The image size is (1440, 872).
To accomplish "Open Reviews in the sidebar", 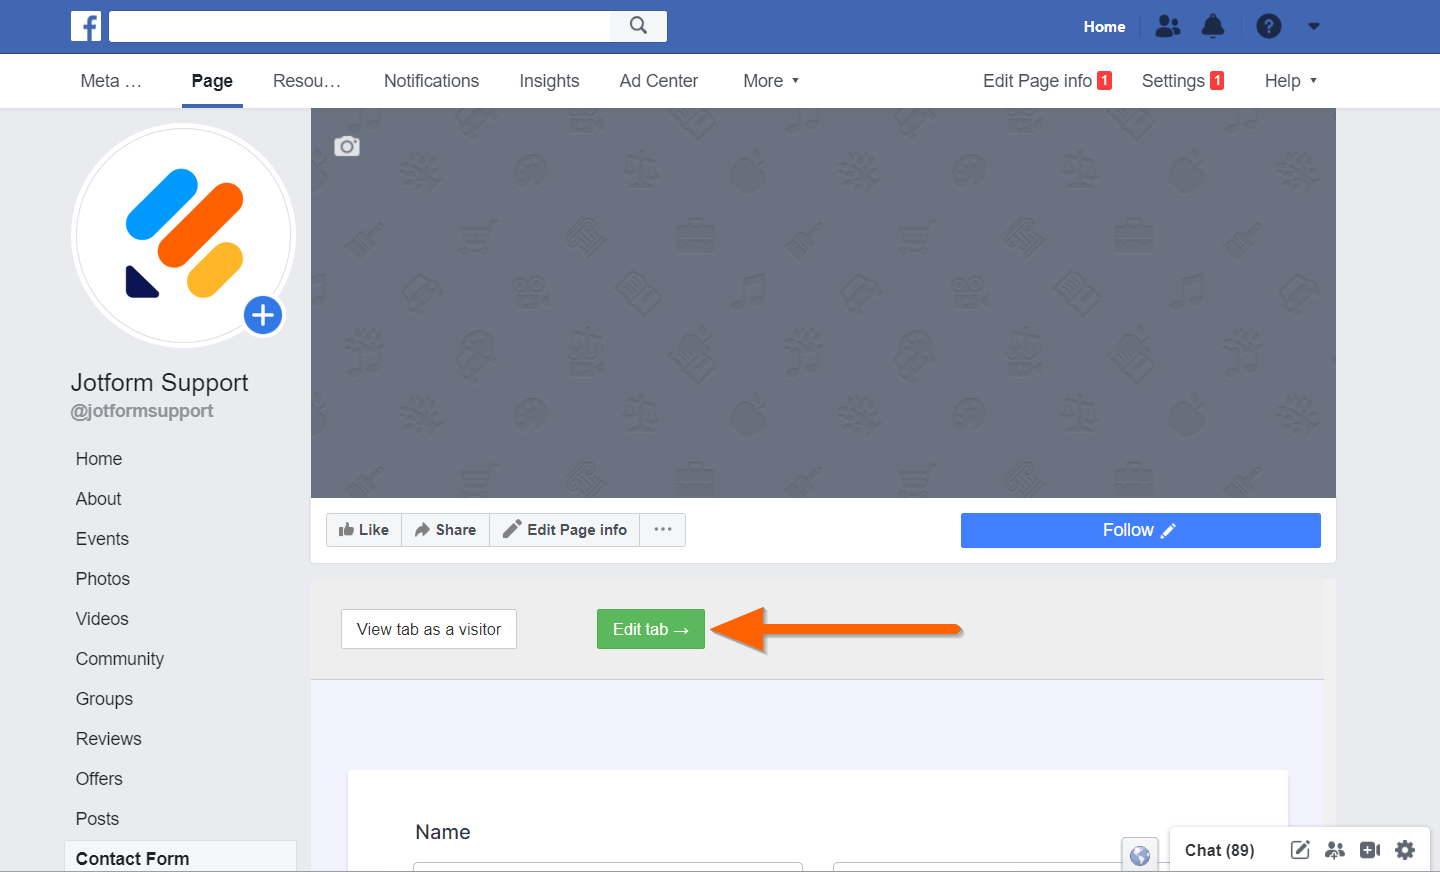I will pyautogui.click(x=109, y=739).
